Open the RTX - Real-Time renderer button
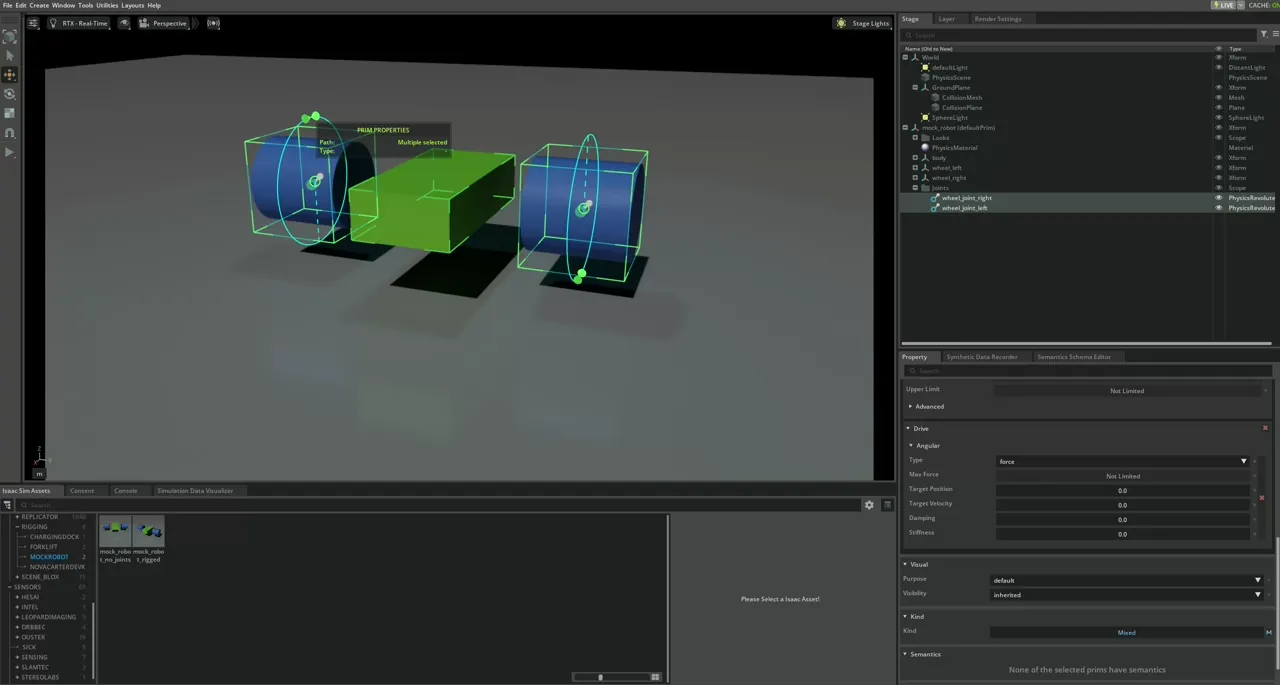Image resolution: width=1280 pixels, height=685 pixels. [x=79, y=23]
